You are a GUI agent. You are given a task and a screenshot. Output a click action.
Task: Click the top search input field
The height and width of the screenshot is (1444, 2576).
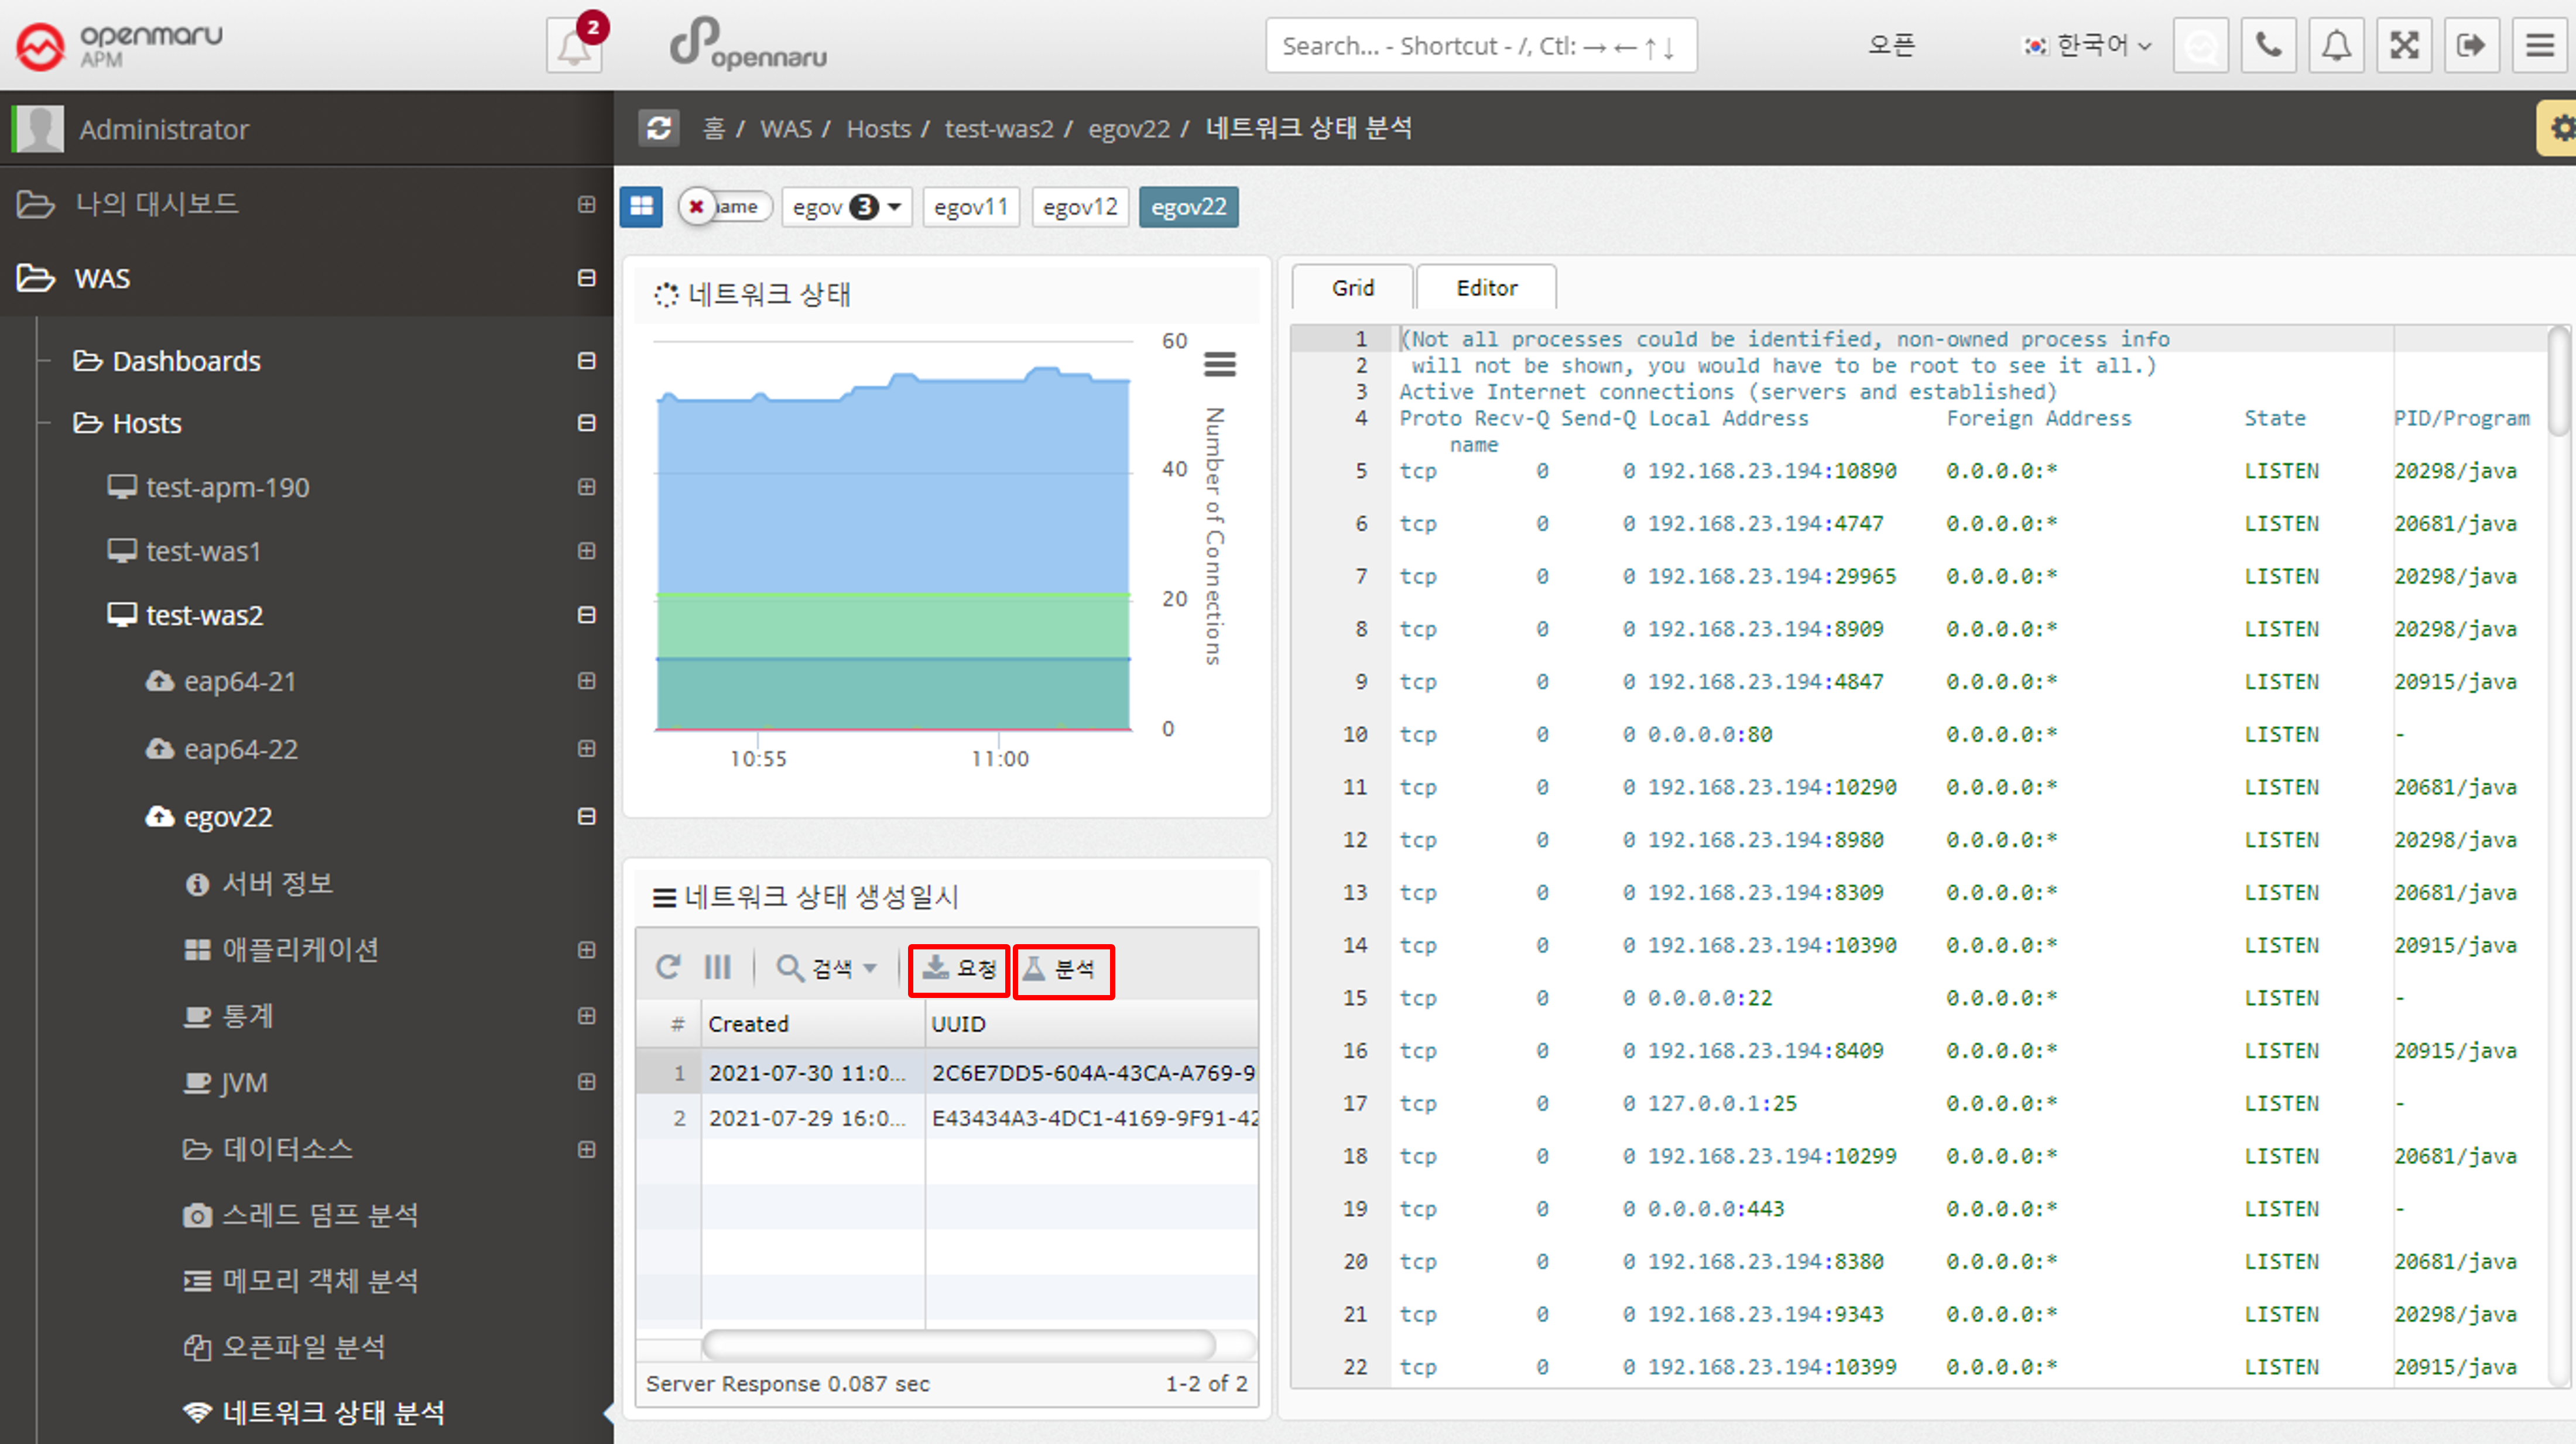tap(1480, 46)
